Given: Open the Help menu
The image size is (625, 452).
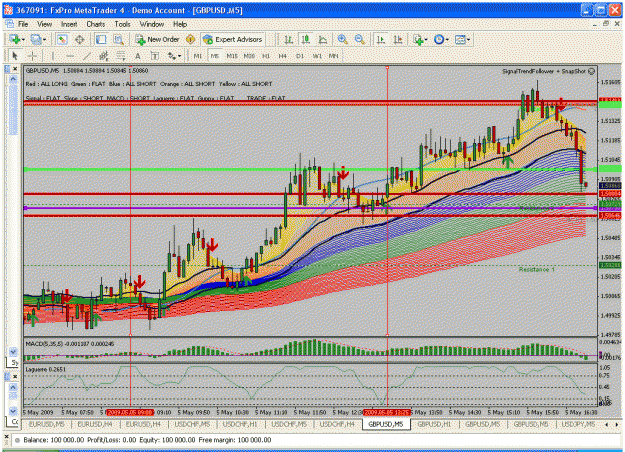Looking at the screenshot, I should tap(180, 24).
